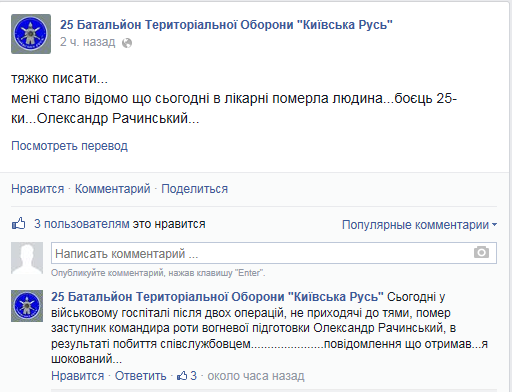The height and width of the screenshot is (392, 512).
Task: Open the commenter page avatar thumbnail
Action: 27,306
